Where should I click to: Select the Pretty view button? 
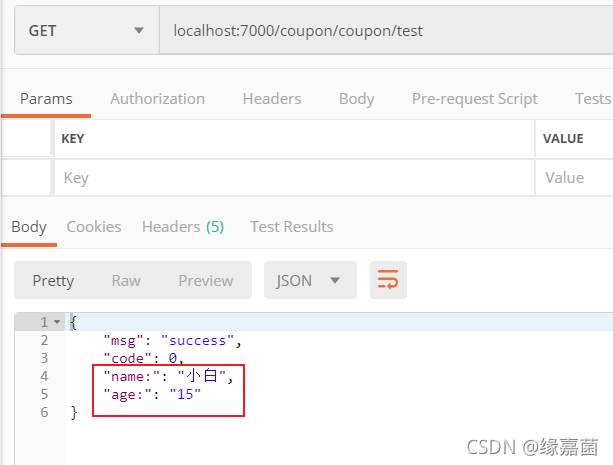click(53, 280)
